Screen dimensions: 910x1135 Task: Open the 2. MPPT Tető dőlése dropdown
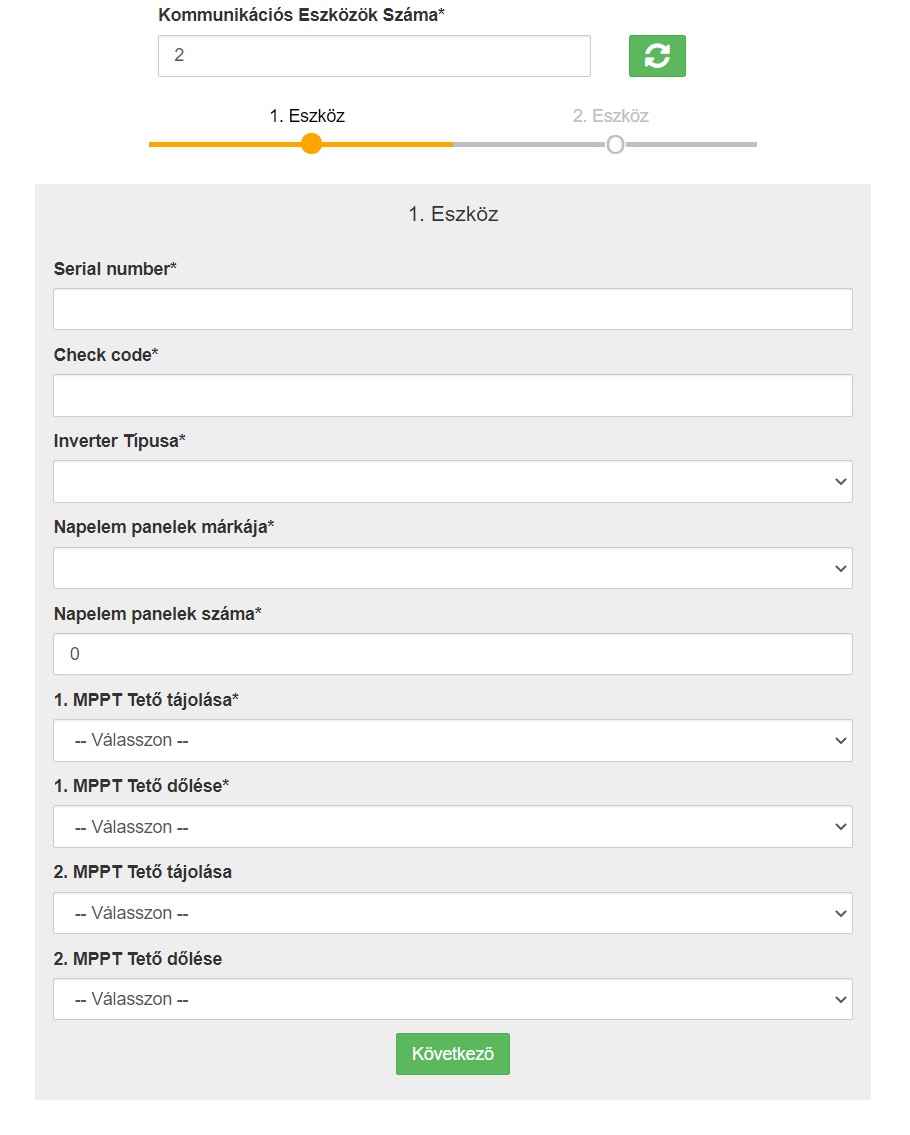tap(452, 999)
